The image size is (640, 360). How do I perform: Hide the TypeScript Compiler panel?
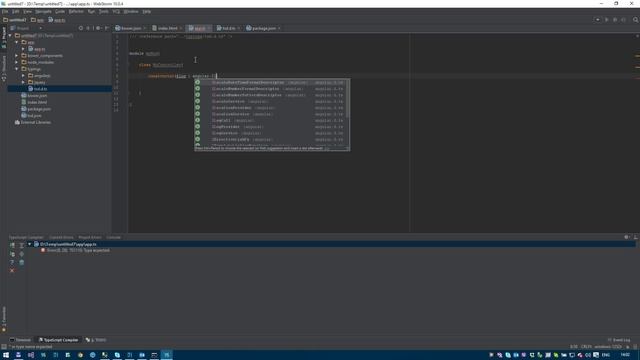(636, 237)
